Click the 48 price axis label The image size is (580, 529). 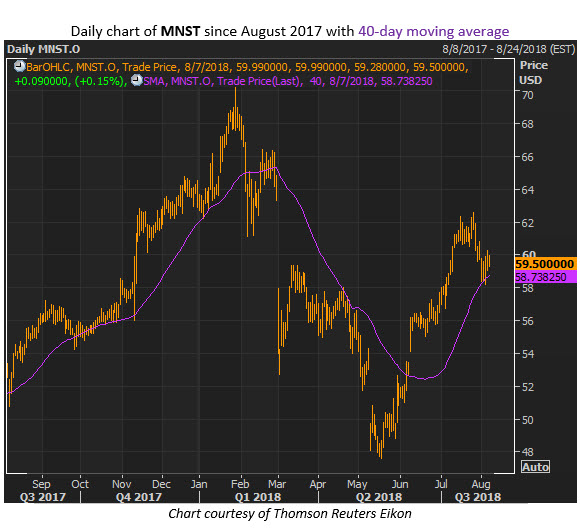pyautogui.click(x=527, y=451)
